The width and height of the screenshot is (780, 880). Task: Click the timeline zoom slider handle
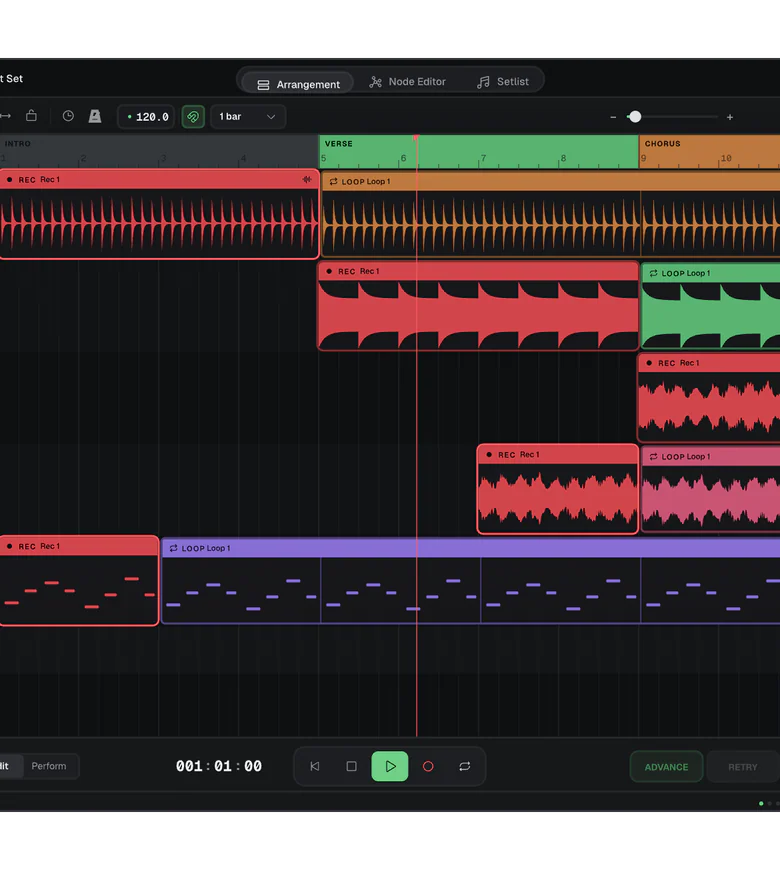(x=635, y=117)
